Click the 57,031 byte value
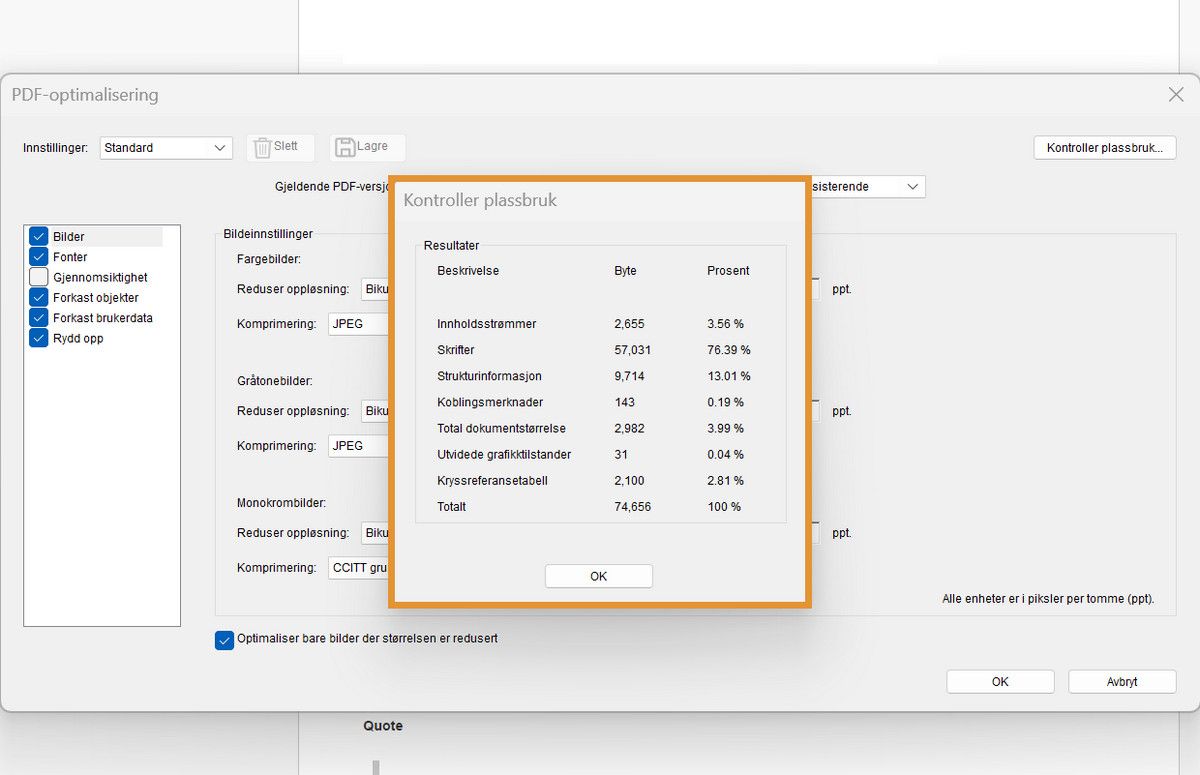The width and height of the screenshot is (1200, 775). pos(632,350)
